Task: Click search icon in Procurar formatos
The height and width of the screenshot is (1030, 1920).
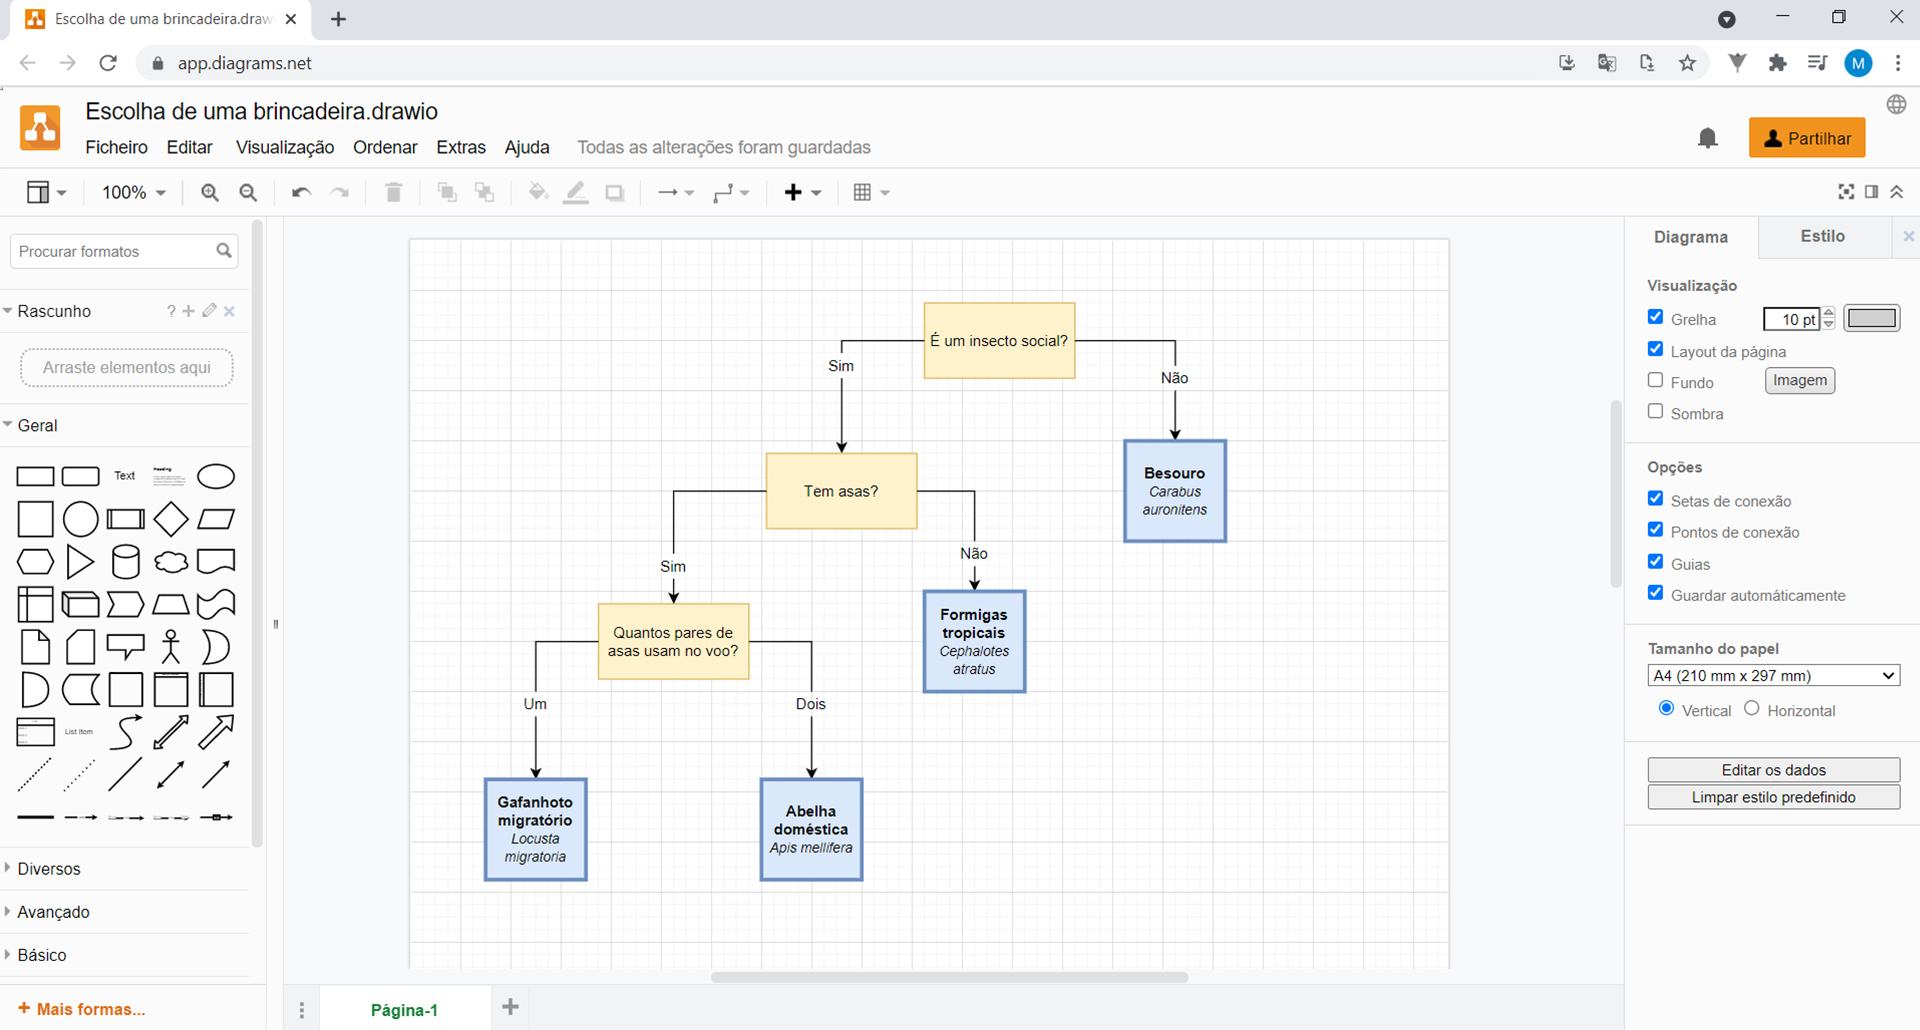Action: click(x=224, y=251)
